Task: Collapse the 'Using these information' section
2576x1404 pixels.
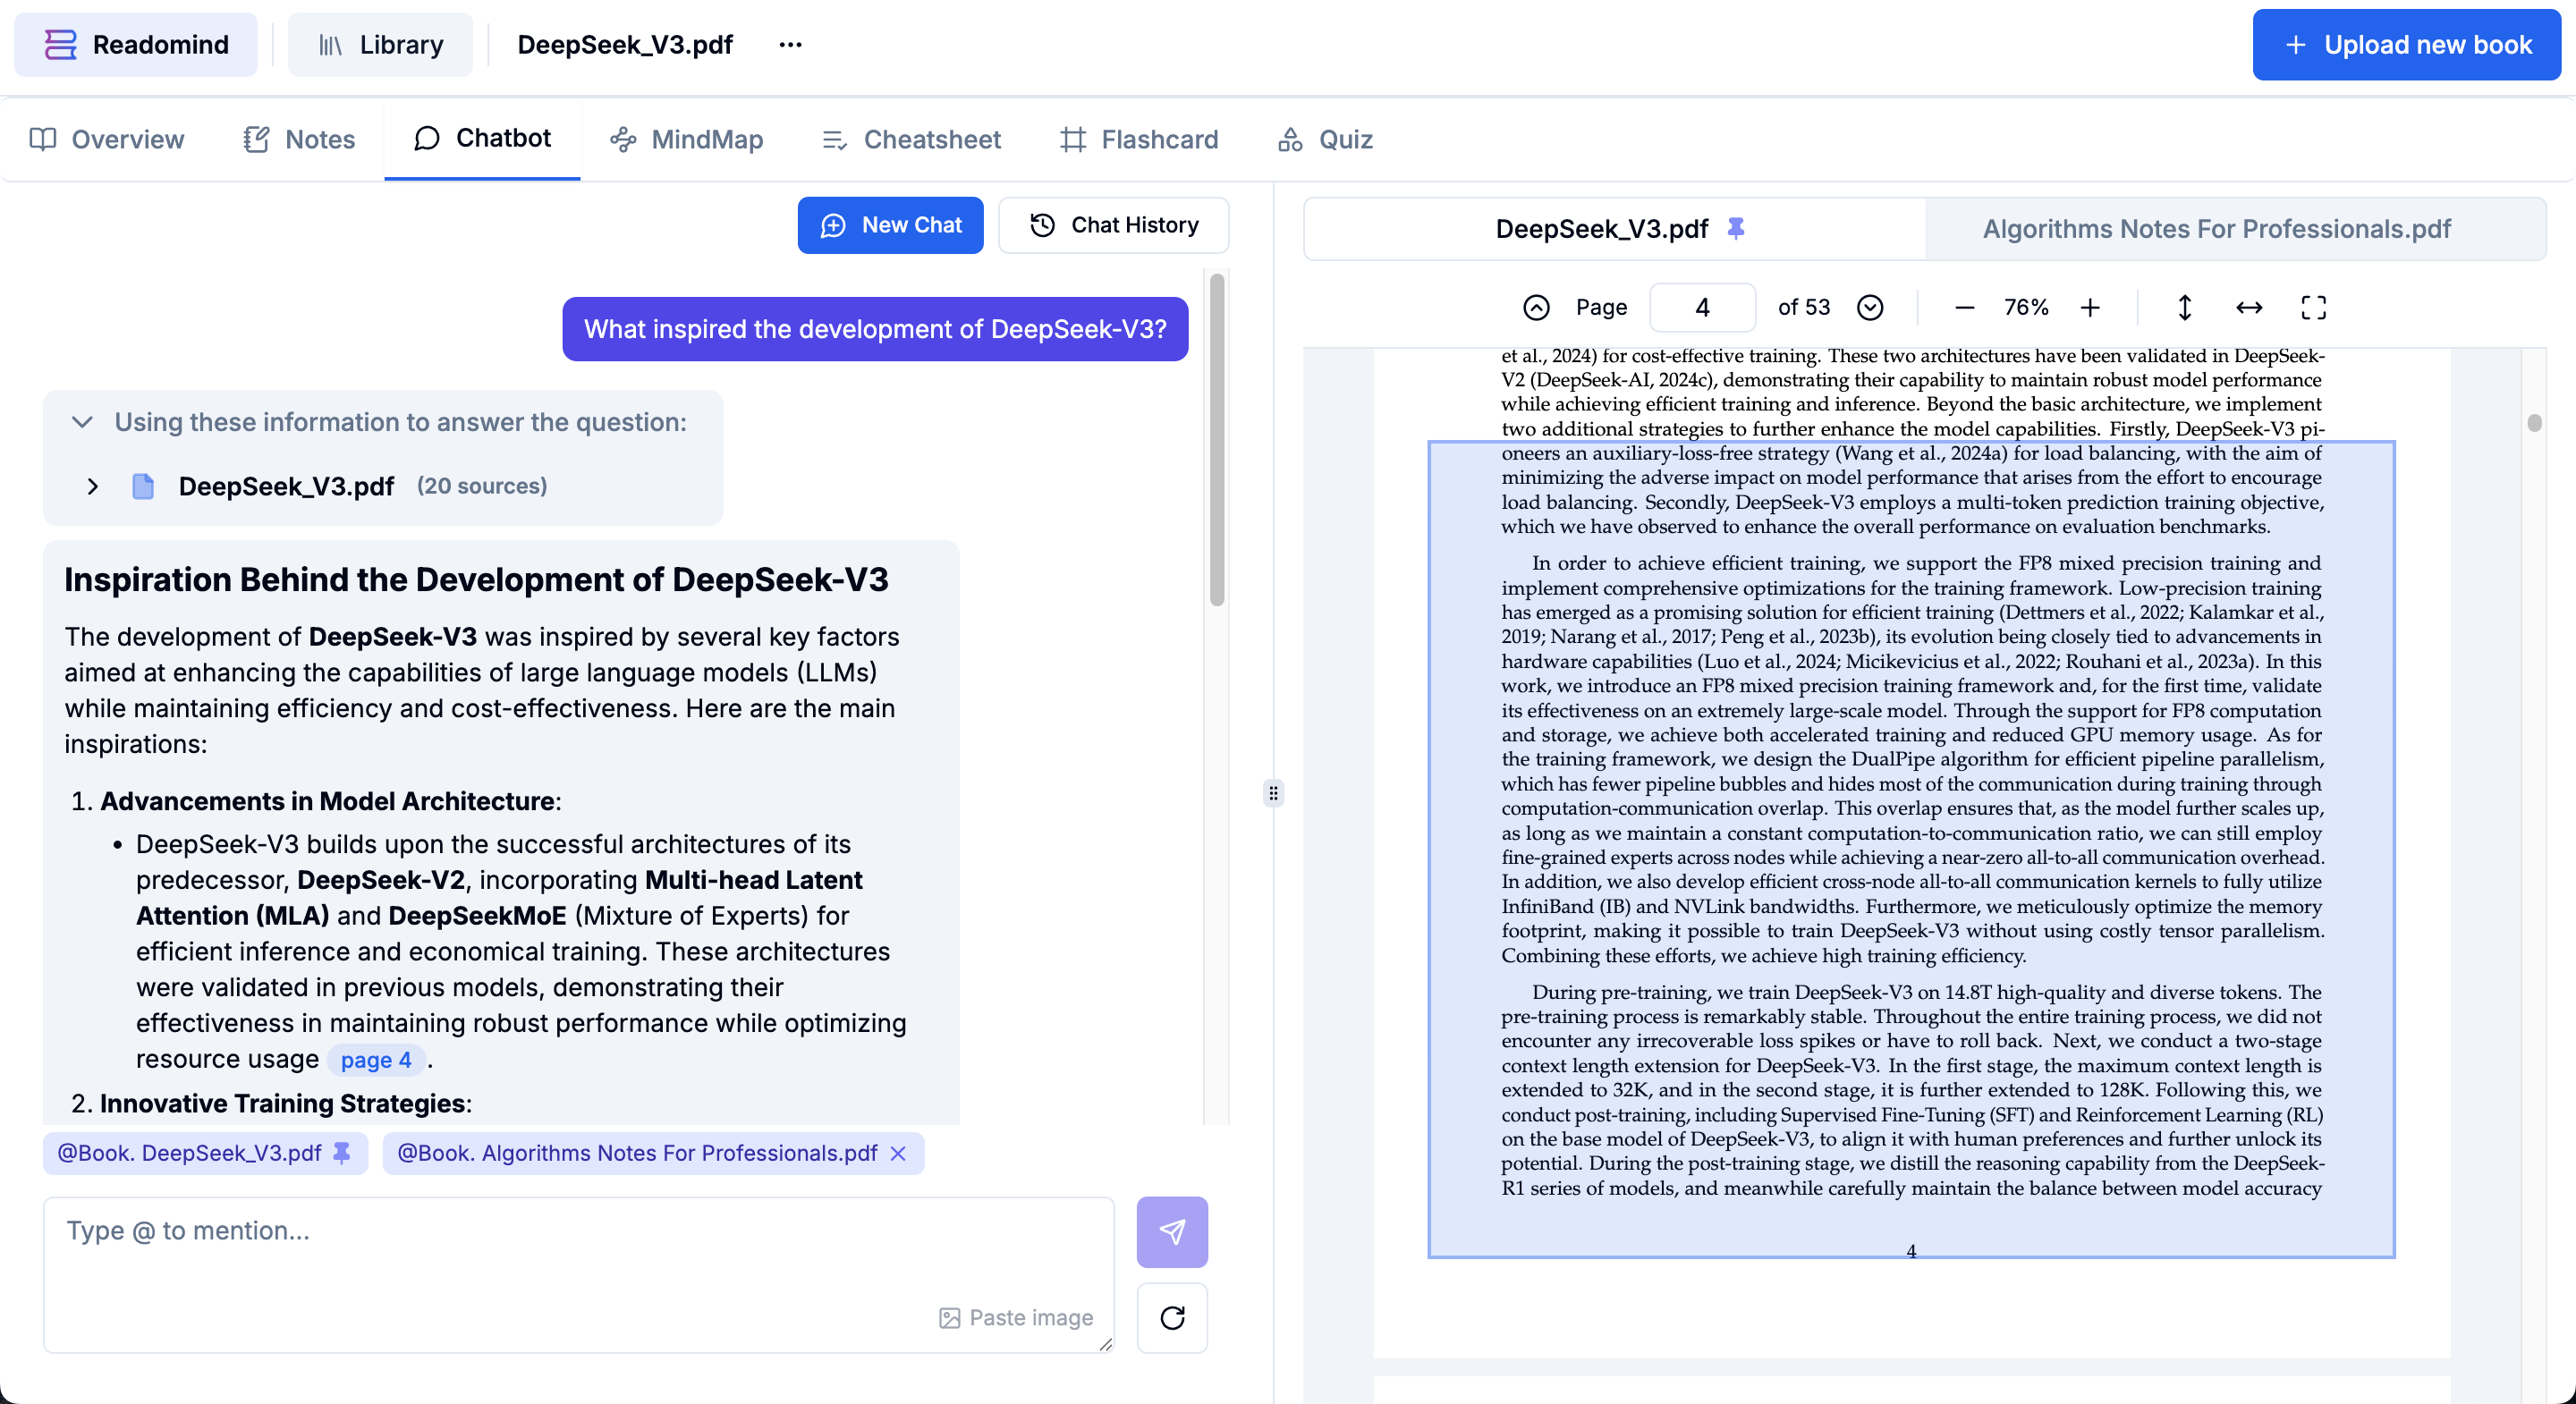Action: [83, 422]
